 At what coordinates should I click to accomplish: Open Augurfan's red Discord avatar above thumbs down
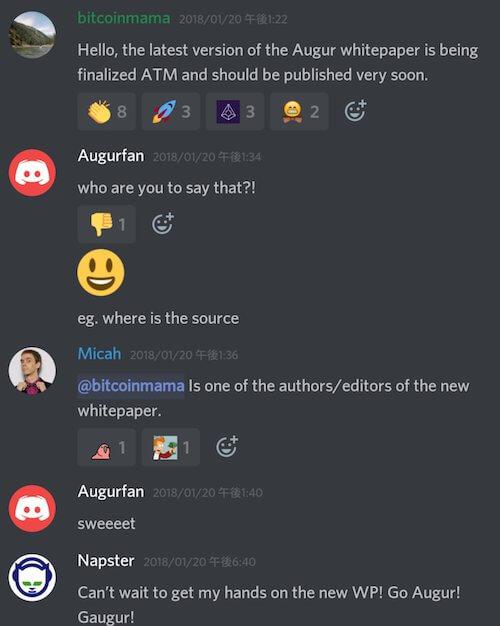click(32, 172)
